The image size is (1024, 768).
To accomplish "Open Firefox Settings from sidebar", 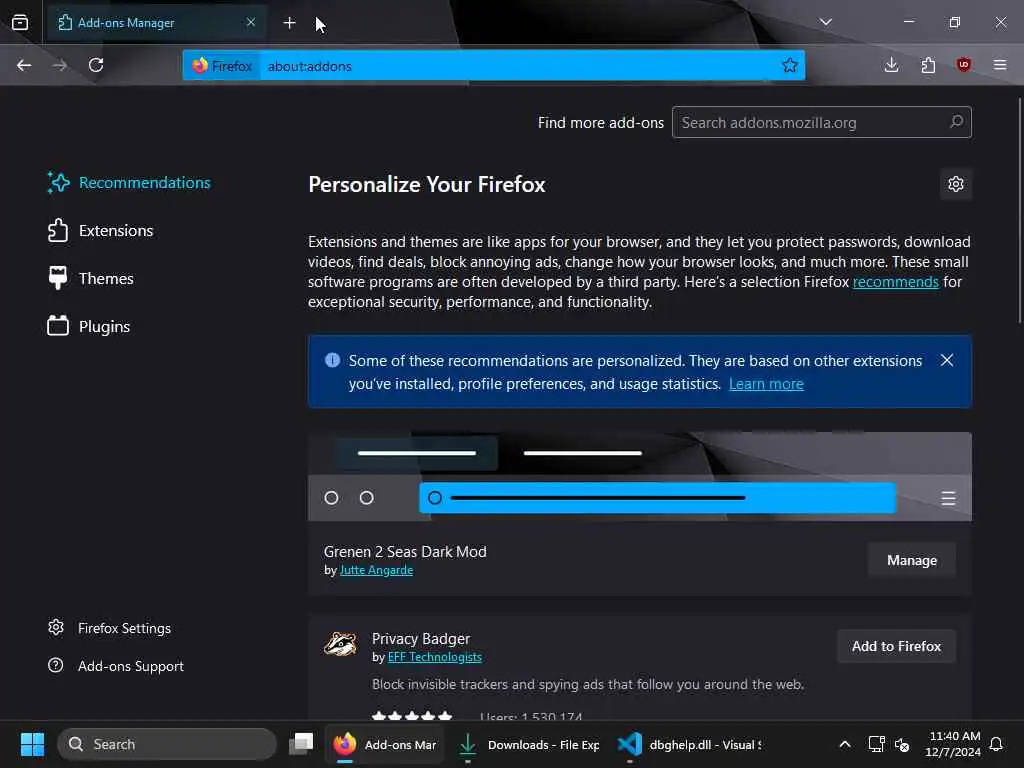I will tap(110, 628).
